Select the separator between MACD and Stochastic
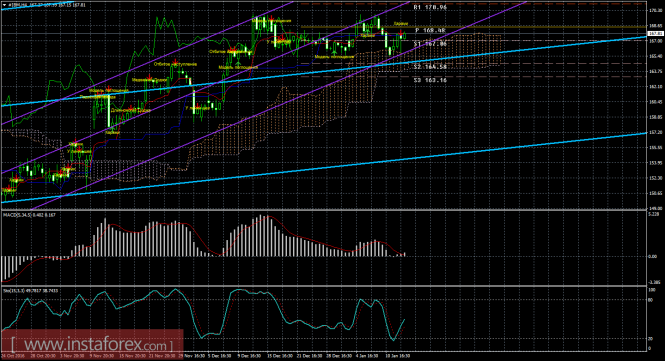The height and width of the screenshot is (361, 665). [324, 286]
